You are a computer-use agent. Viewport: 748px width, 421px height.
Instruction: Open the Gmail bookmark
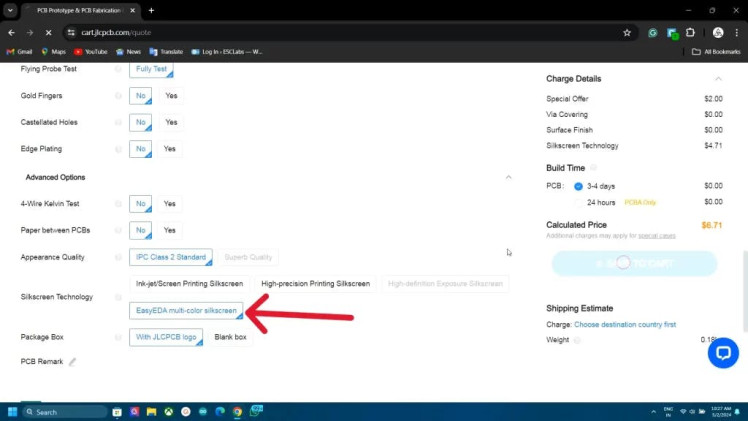click(19, 51)
